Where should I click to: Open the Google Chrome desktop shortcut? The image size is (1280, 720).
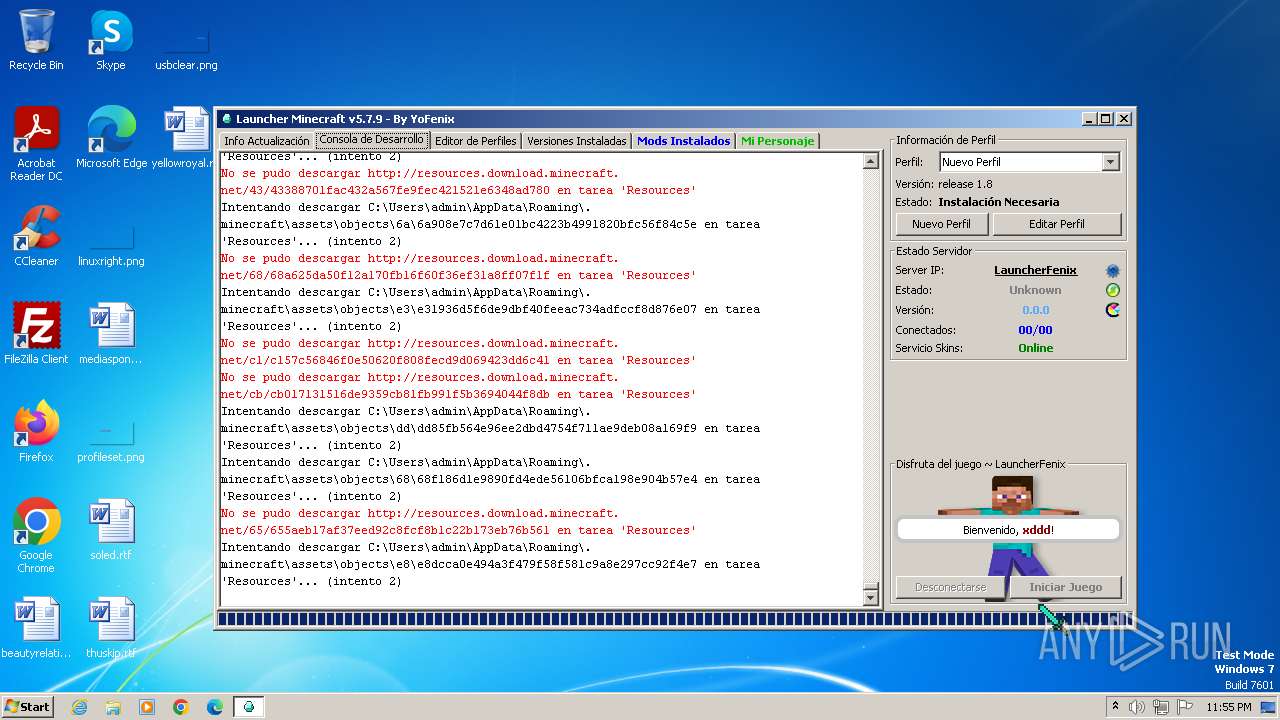pyautogui.click(x=36, y=536)
